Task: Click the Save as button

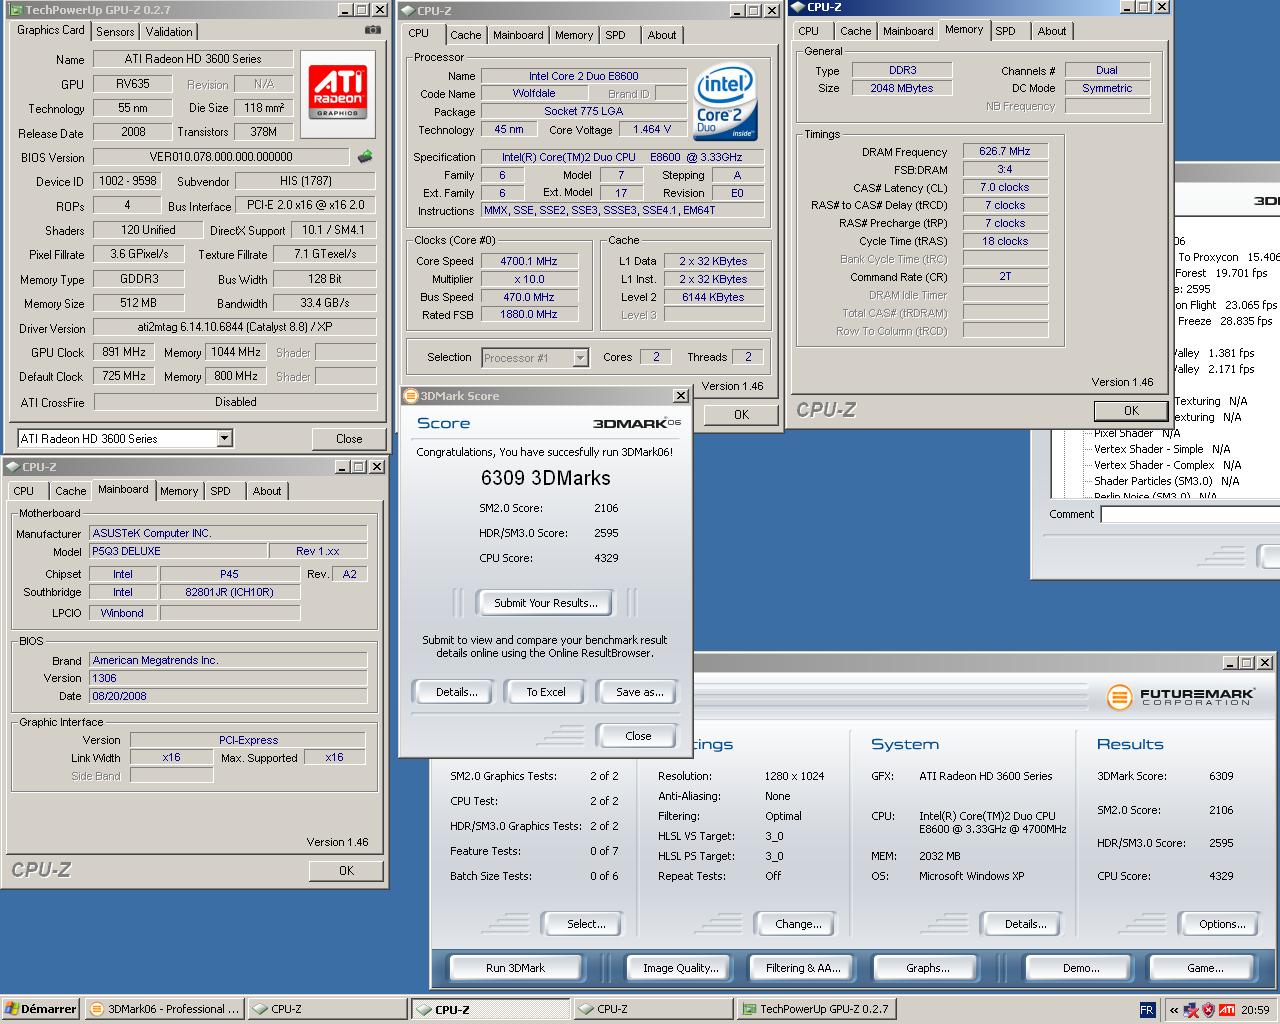Action: click(639, 692)
